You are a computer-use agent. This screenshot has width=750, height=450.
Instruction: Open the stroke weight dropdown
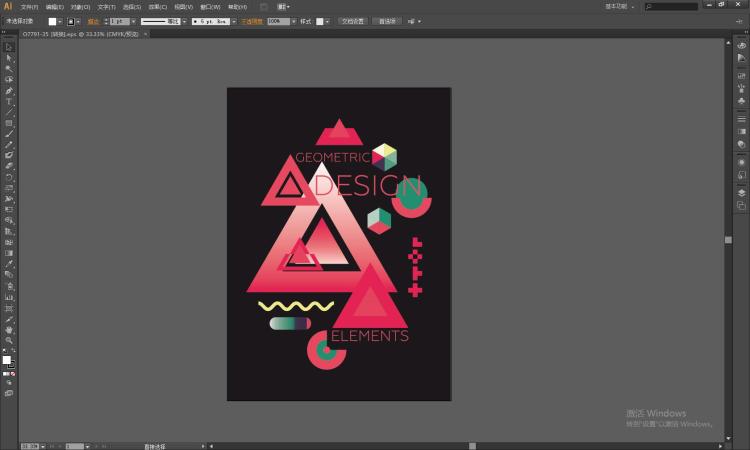(x=133, y=22)
